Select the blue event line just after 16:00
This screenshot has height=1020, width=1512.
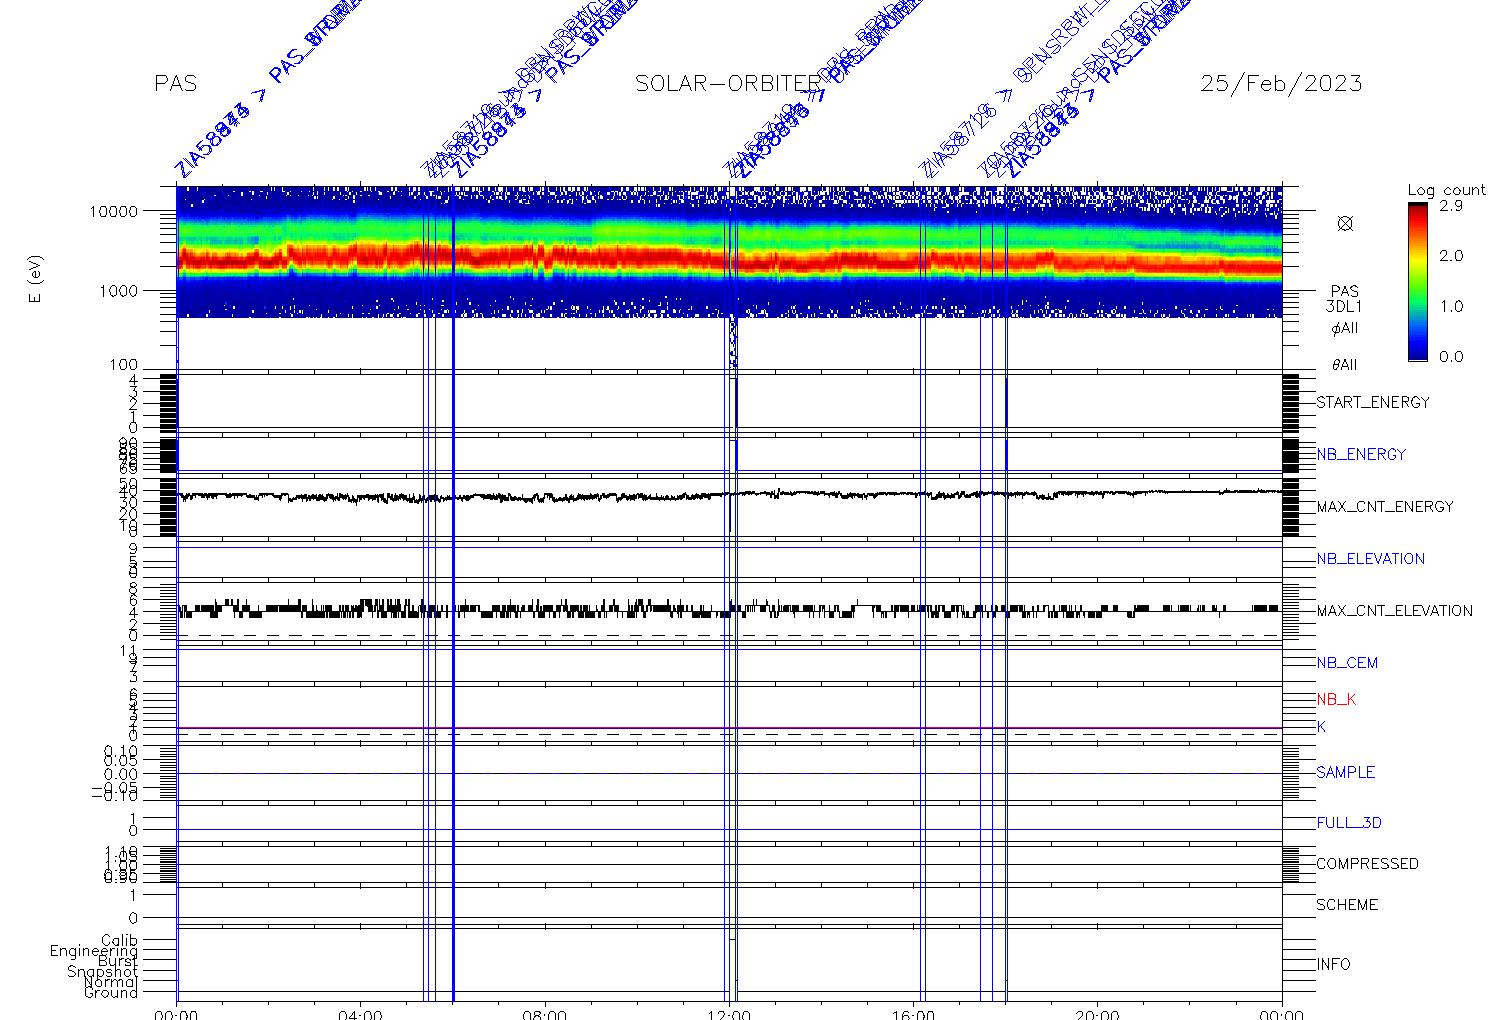(x=920, y=593)
